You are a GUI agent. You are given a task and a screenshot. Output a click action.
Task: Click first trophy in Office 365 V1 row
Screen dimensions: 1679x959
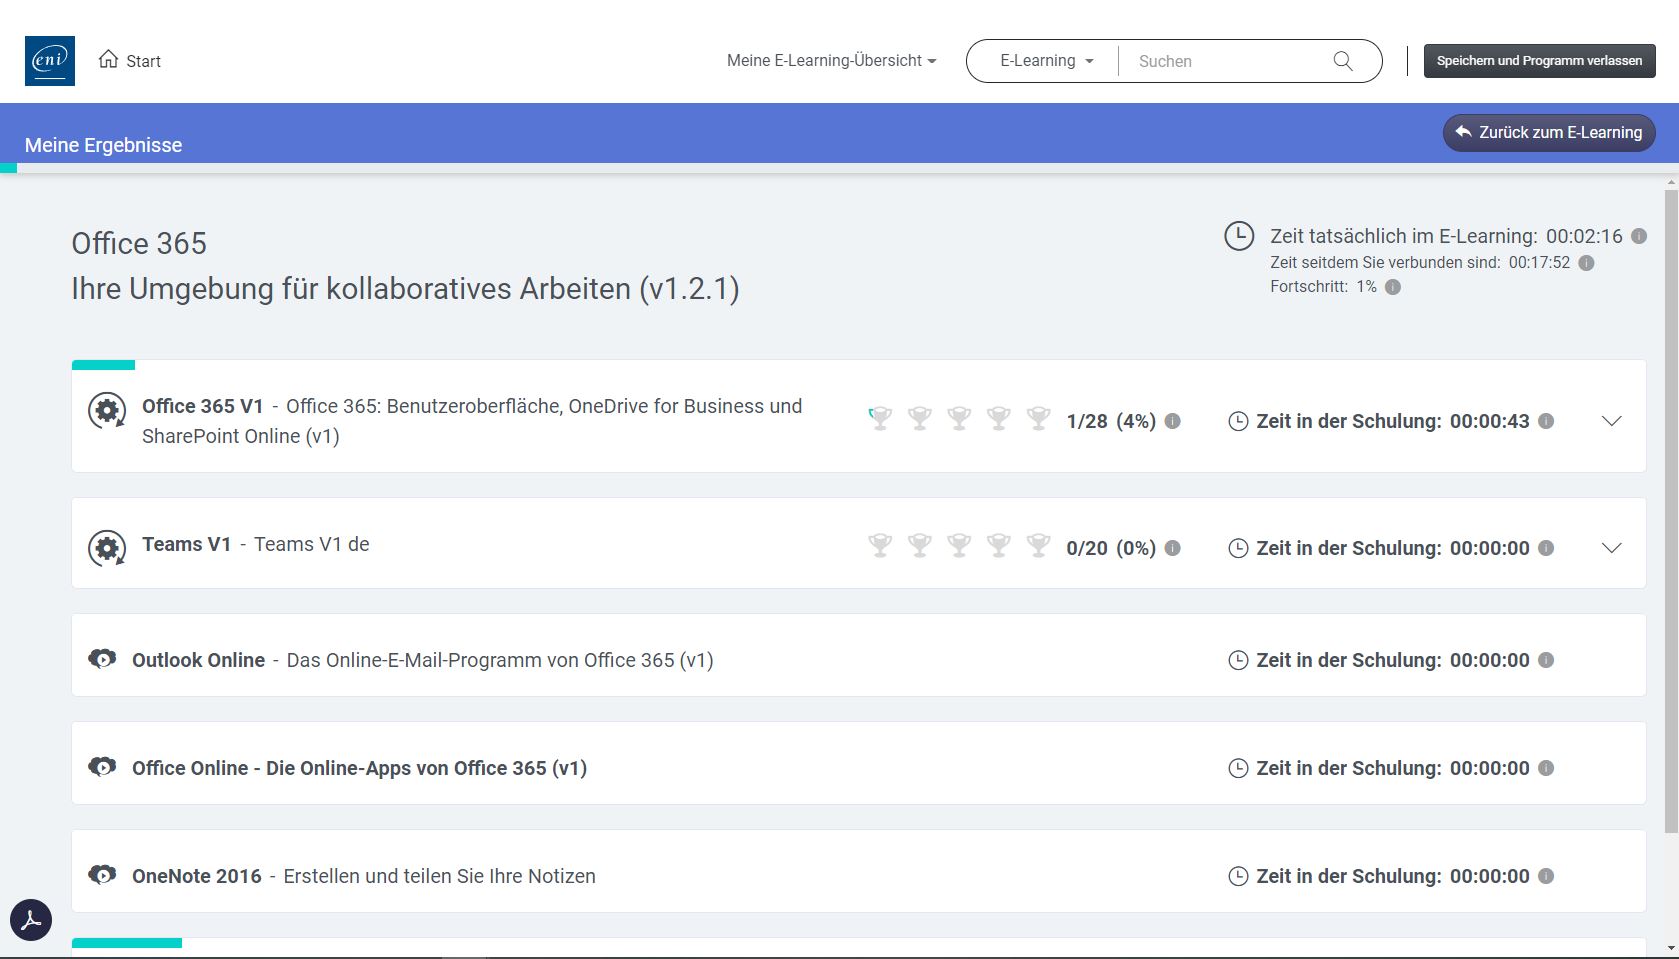click(880, 419)
